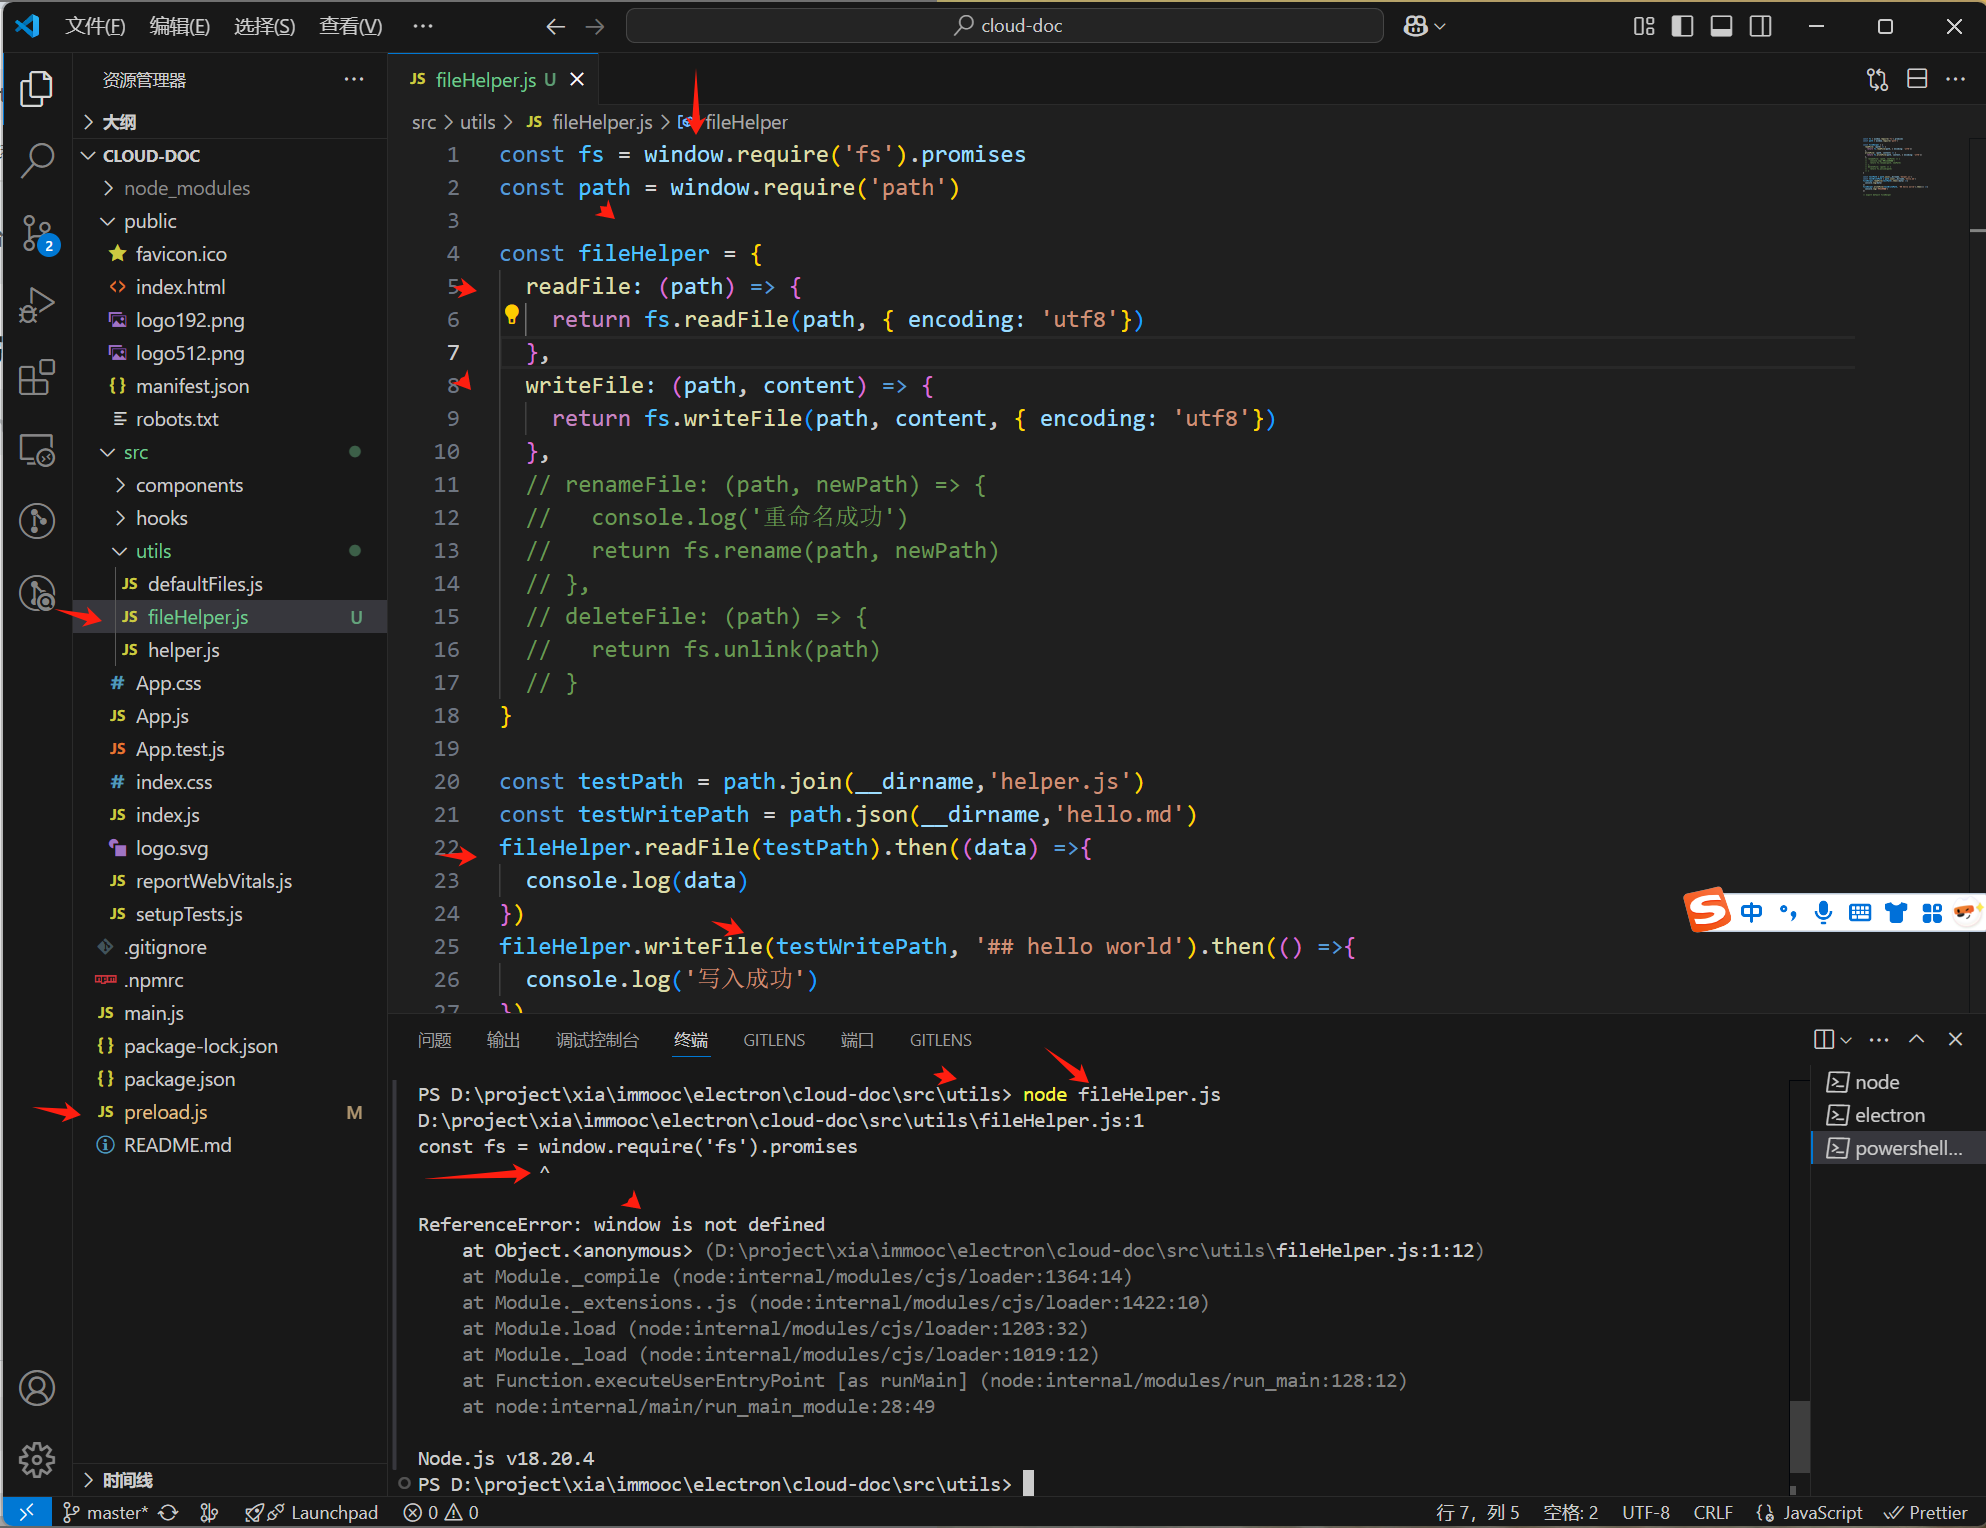Open Explorer views ellipsis menu
This screenshot has width=1986, height=1528.
coord(354,80)
